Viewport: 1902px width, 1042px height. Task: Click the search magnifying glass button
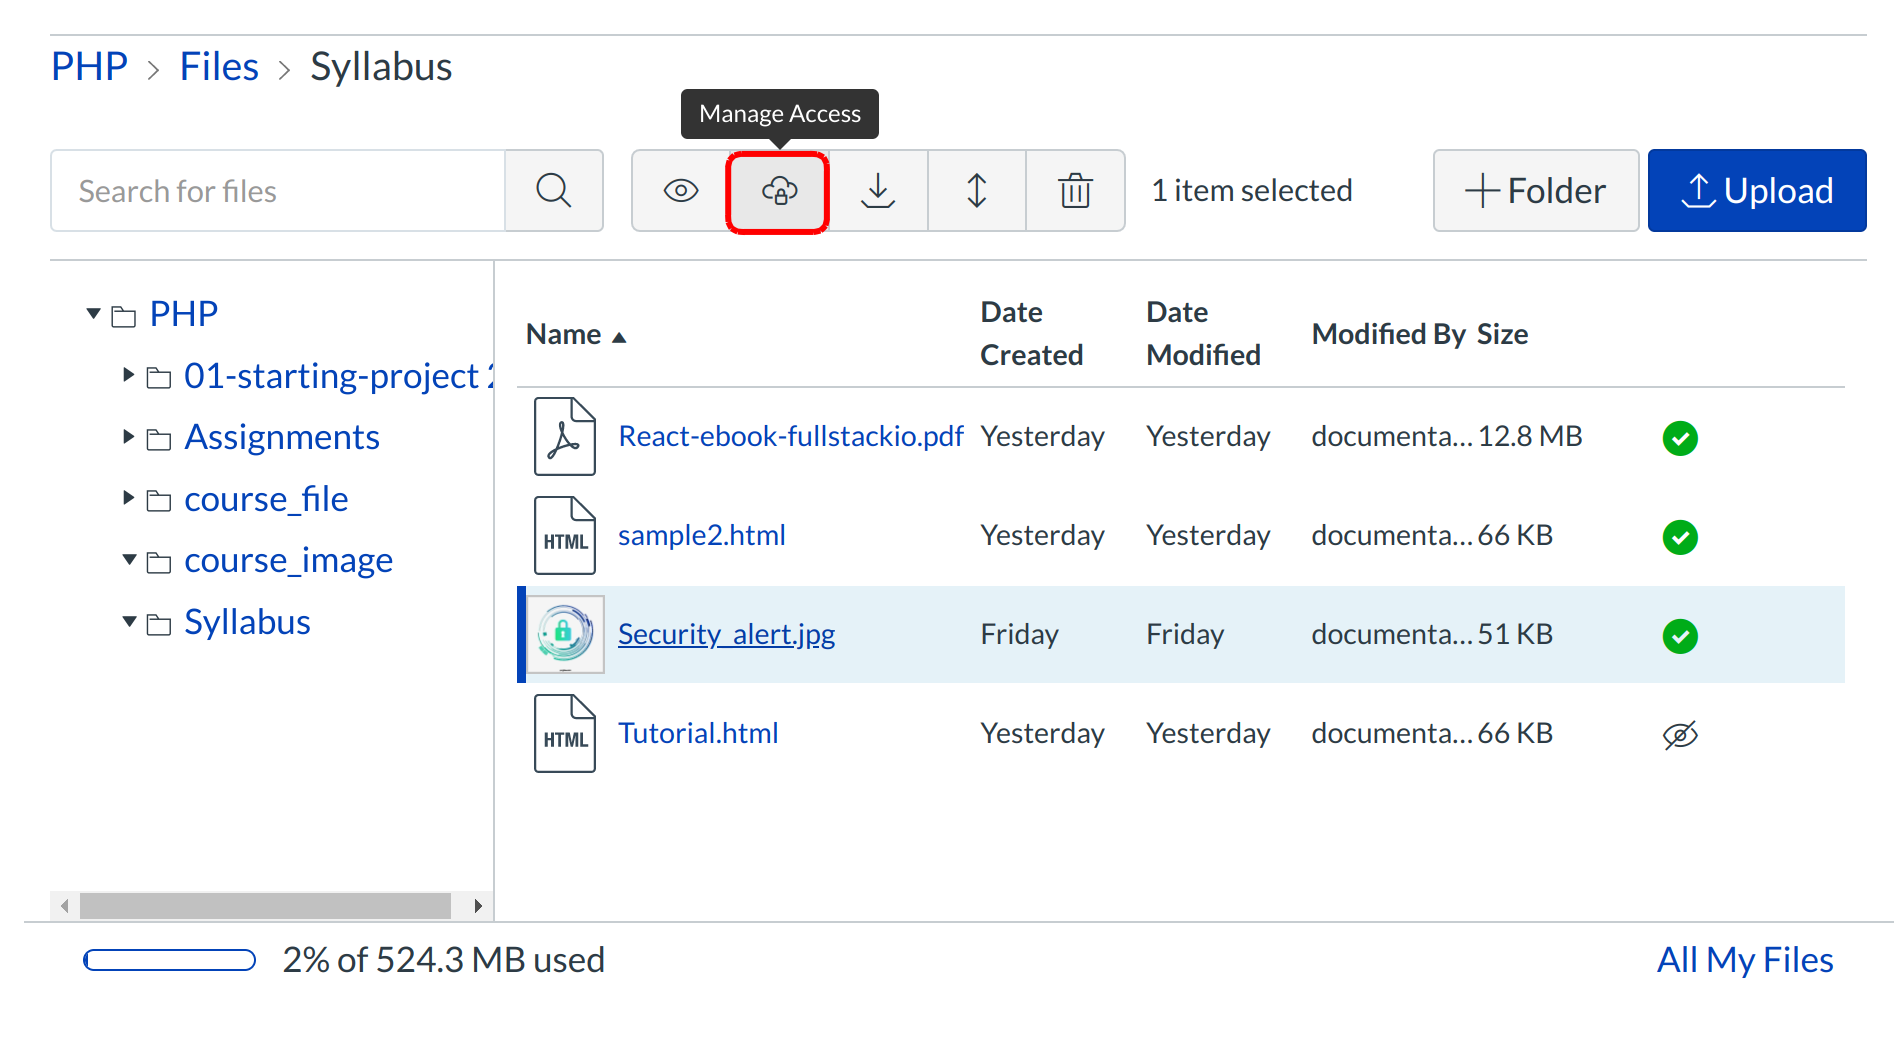click(553, 191)
